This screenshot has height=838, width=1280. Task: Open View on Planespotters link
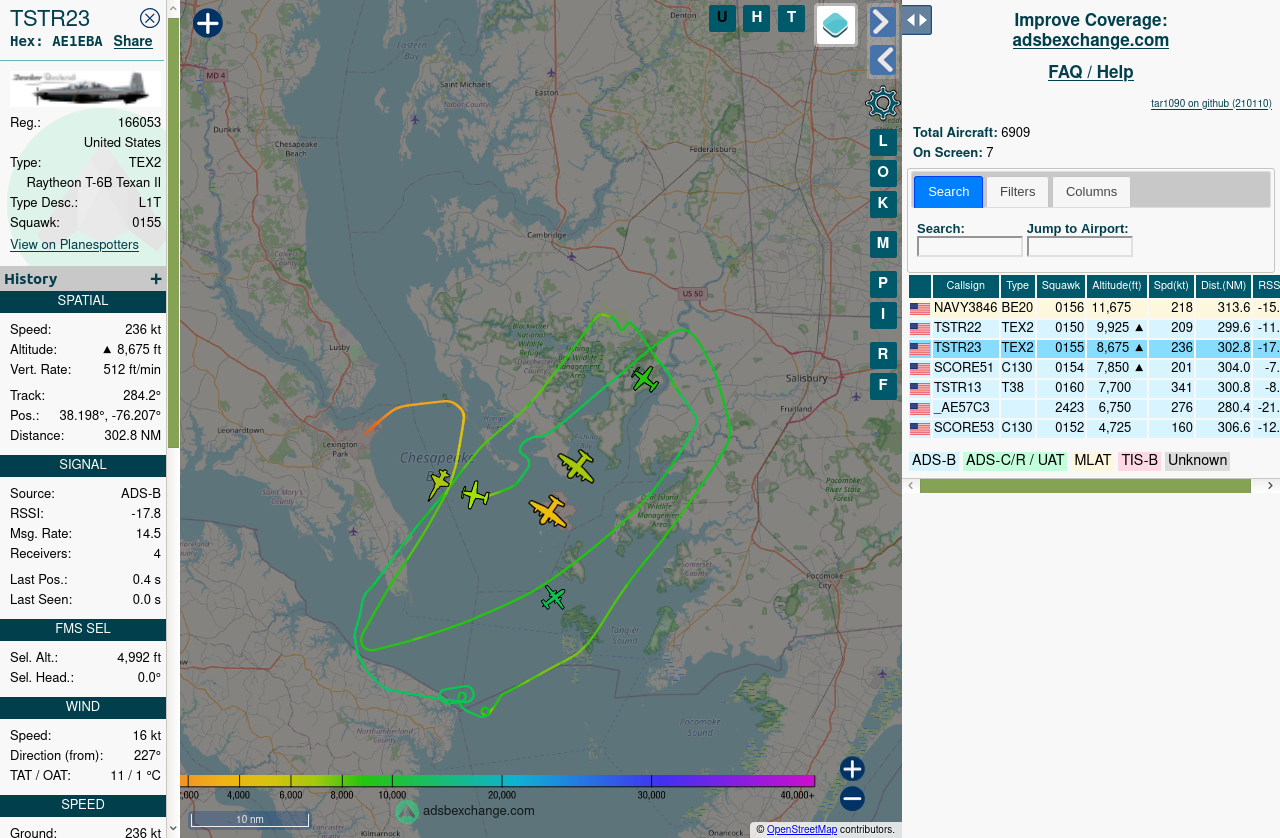coord(74,245)
